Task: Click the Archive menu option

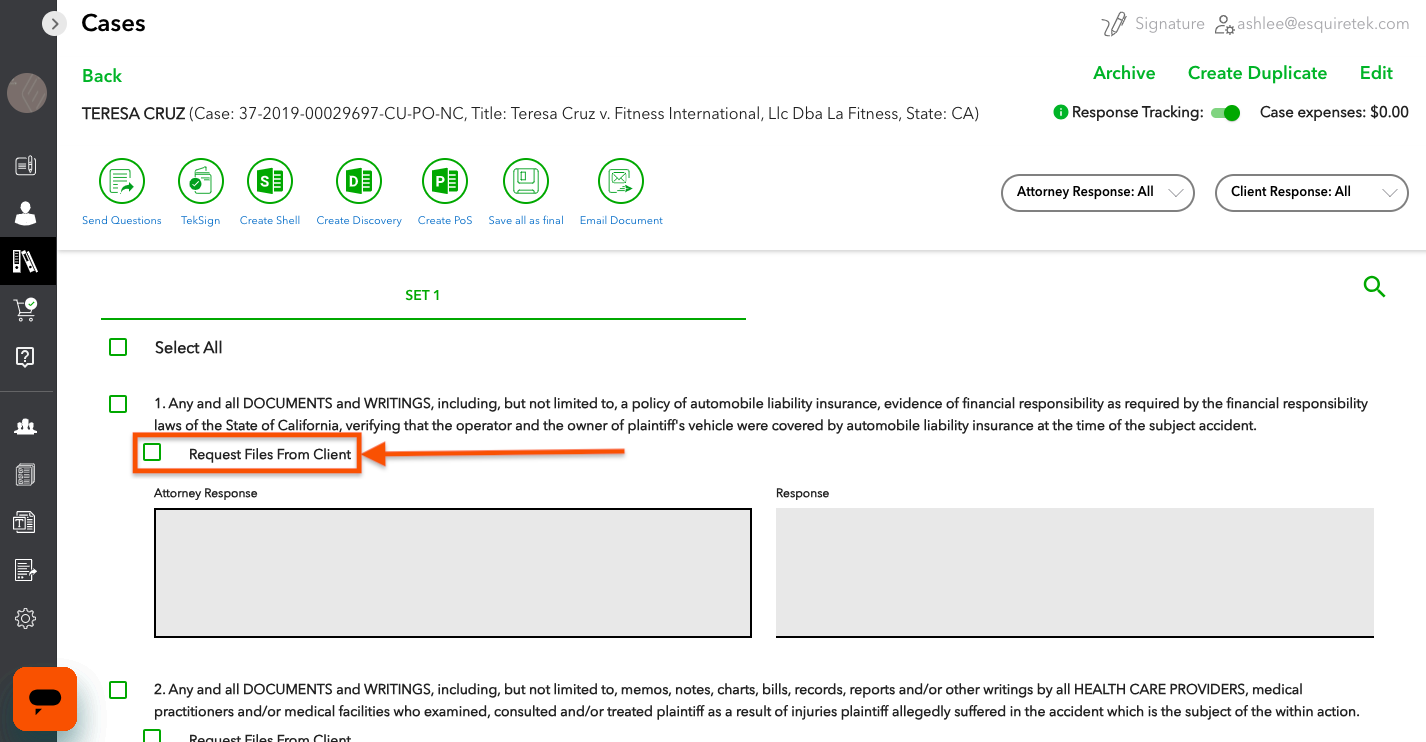Action: pyautogui.click(x=1124, y=73)
